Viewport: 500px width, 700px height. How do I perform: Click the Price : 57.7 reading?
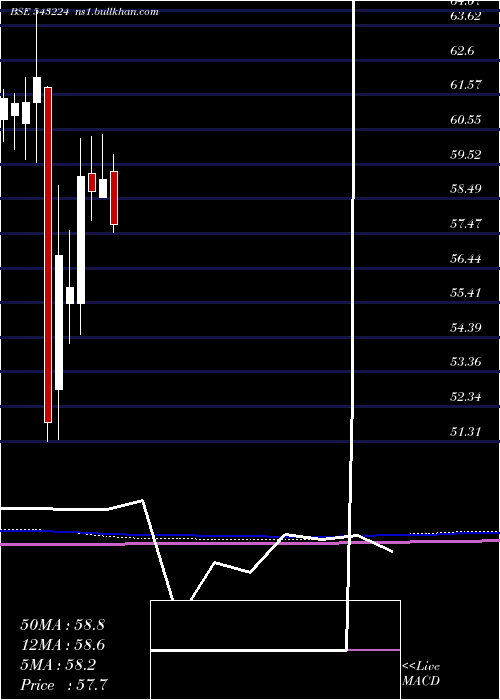pos(64,684)
